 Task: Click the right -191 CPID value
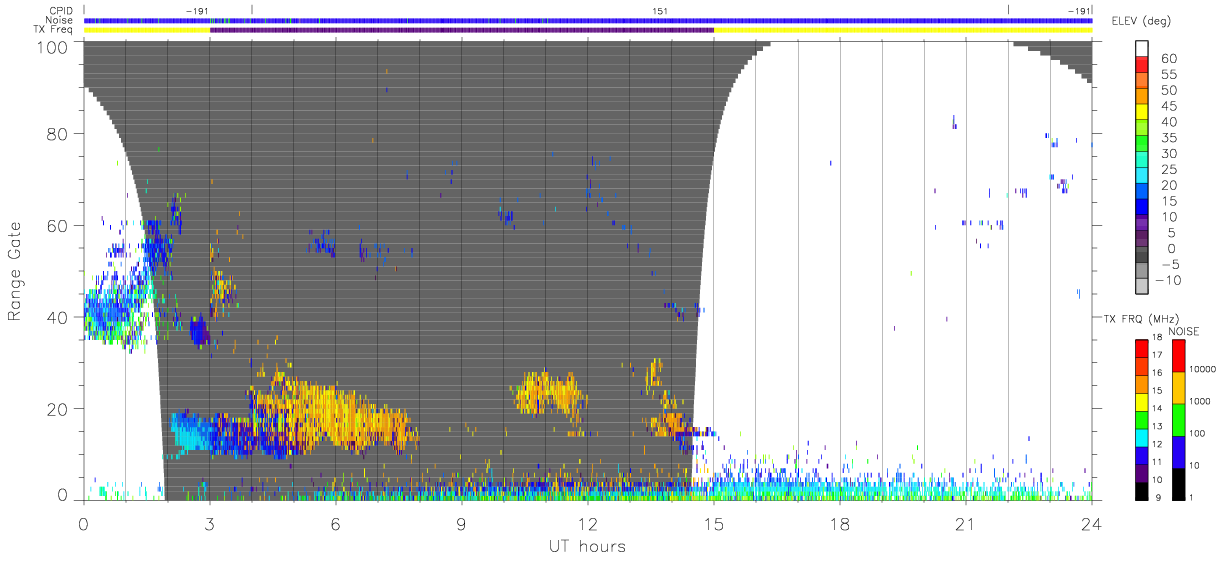(x=1078, y=11)
